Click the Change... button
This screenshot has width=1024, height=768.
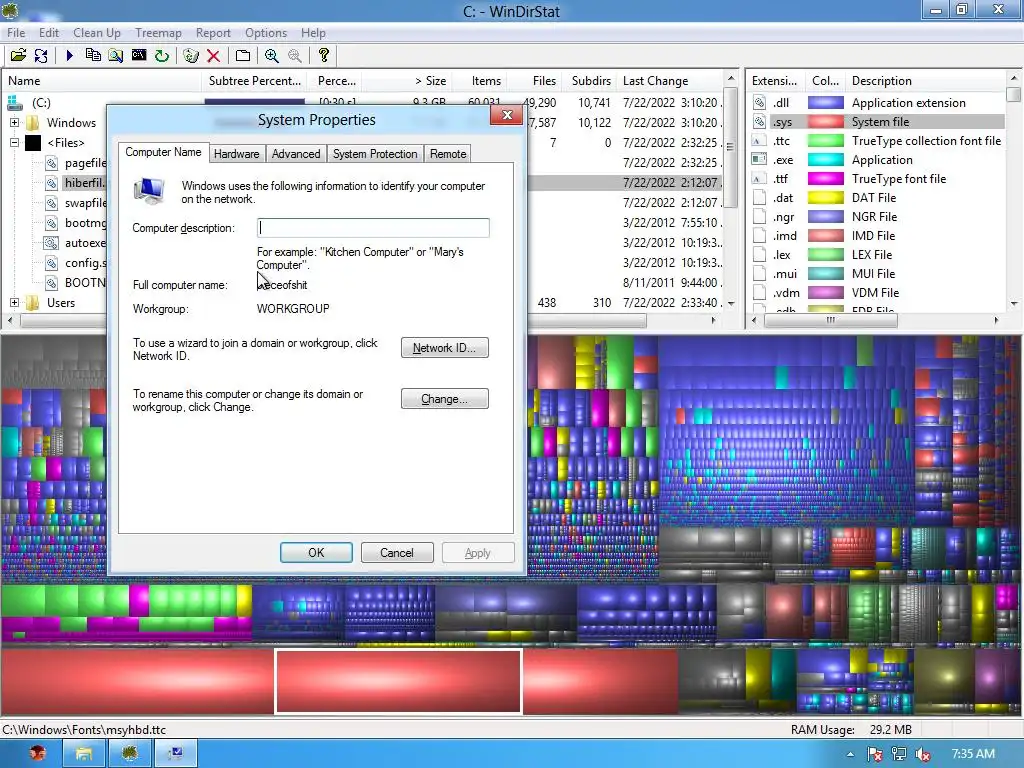(445, 398)
